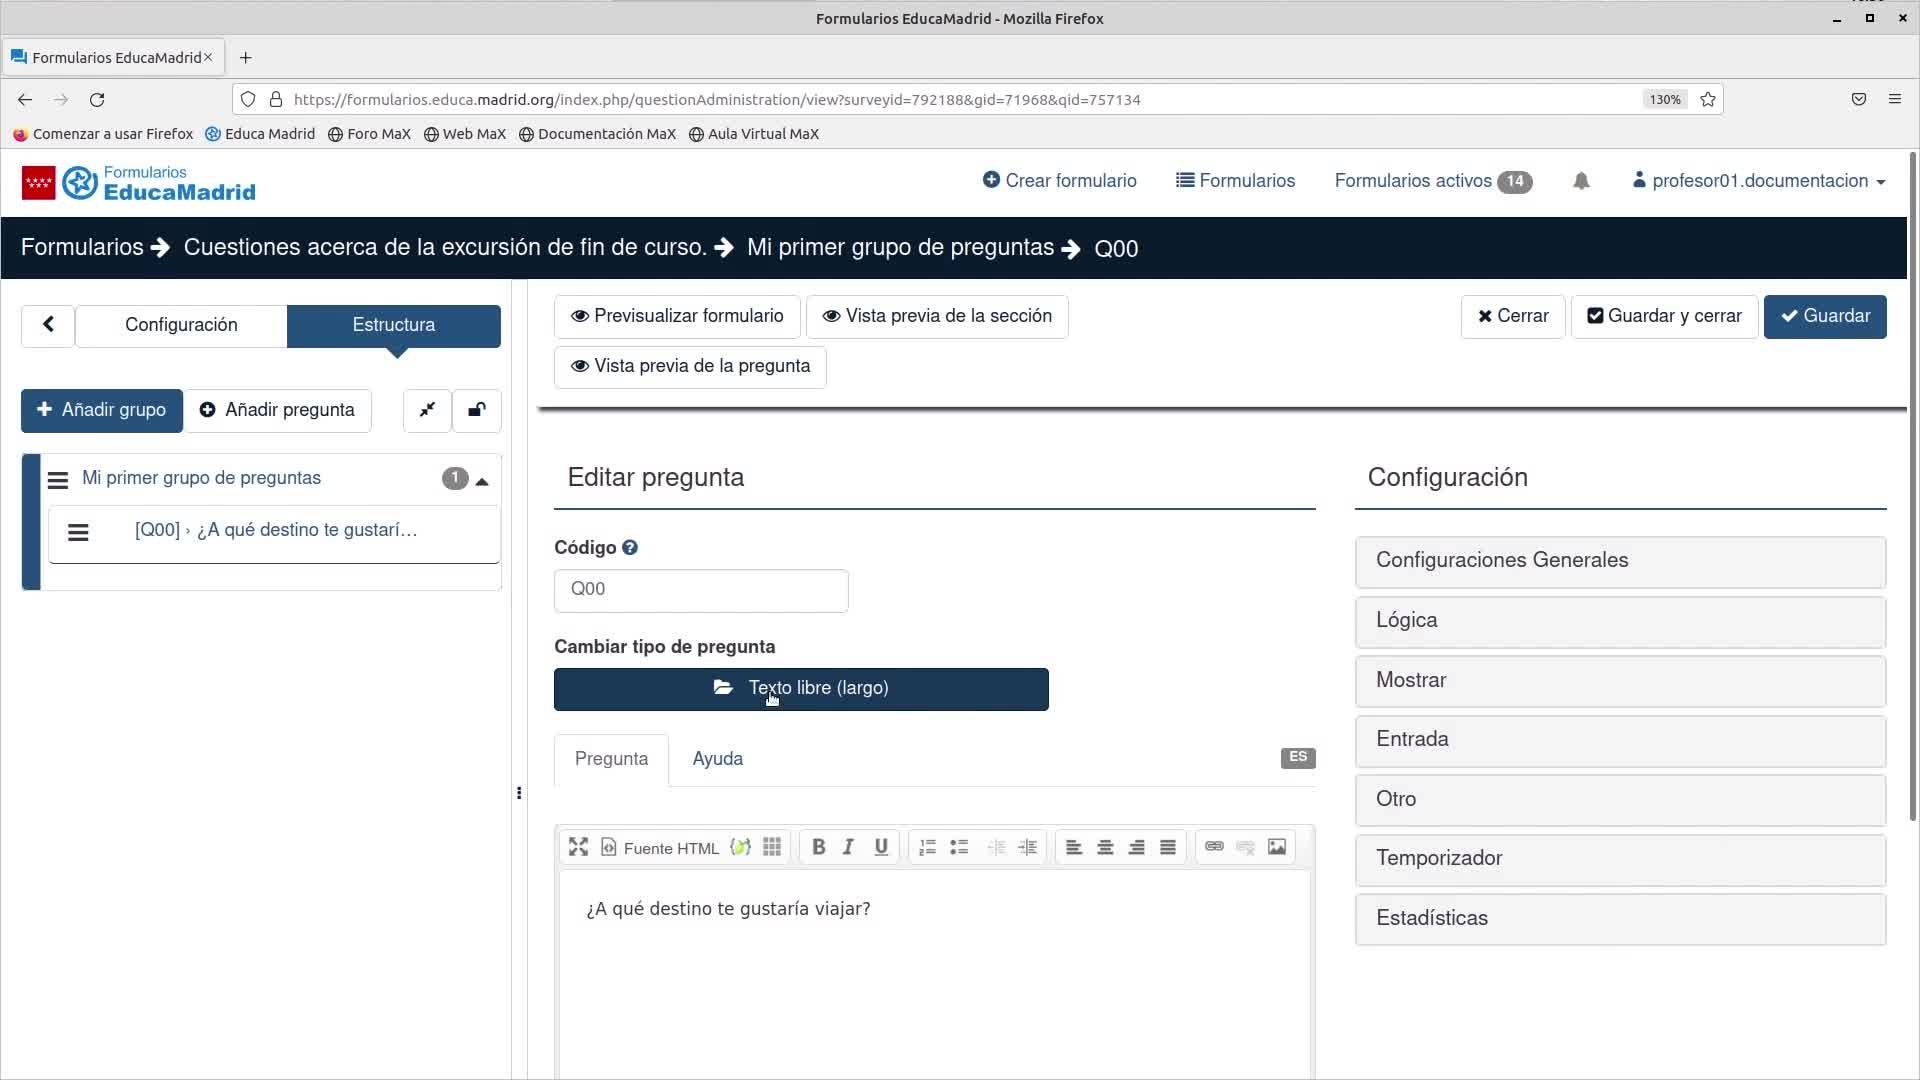The image size is (1920, 1080).
Task: Apply italic formatting in editor
Action: [x=848, y=847]
